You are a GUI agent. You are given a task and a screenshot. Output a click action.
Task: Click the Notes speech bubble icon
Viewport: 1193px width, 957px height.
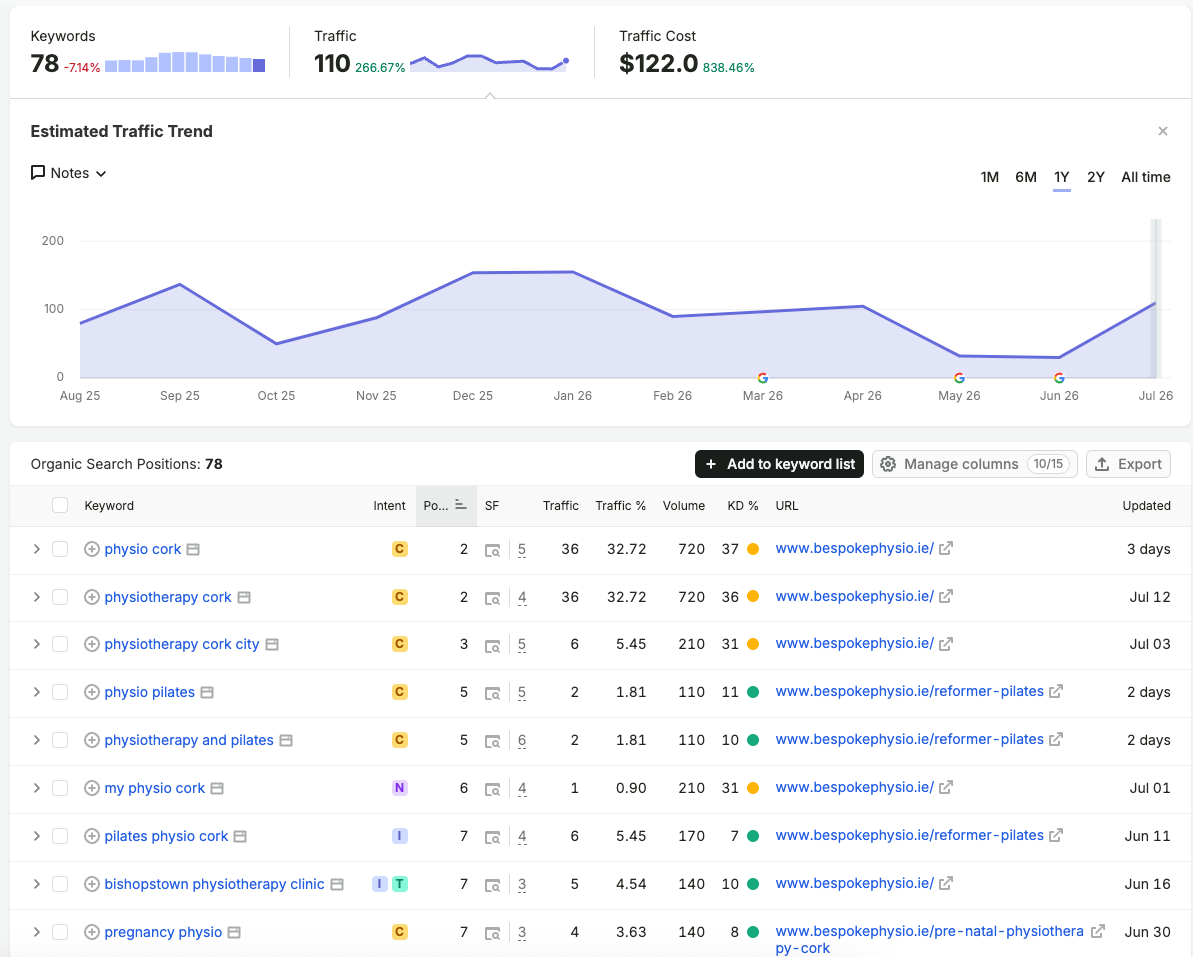coord(37,173)
